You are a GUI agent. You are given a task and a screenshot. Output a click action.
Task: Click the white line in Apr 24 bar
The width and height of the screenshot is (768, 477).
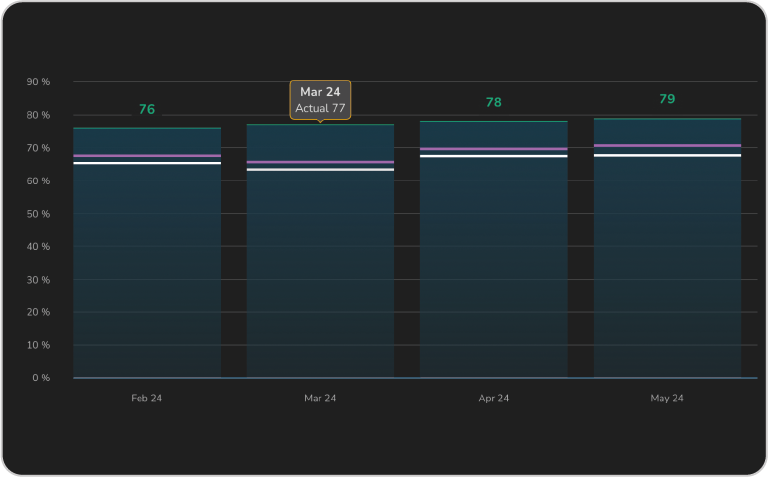click(493, 156)
